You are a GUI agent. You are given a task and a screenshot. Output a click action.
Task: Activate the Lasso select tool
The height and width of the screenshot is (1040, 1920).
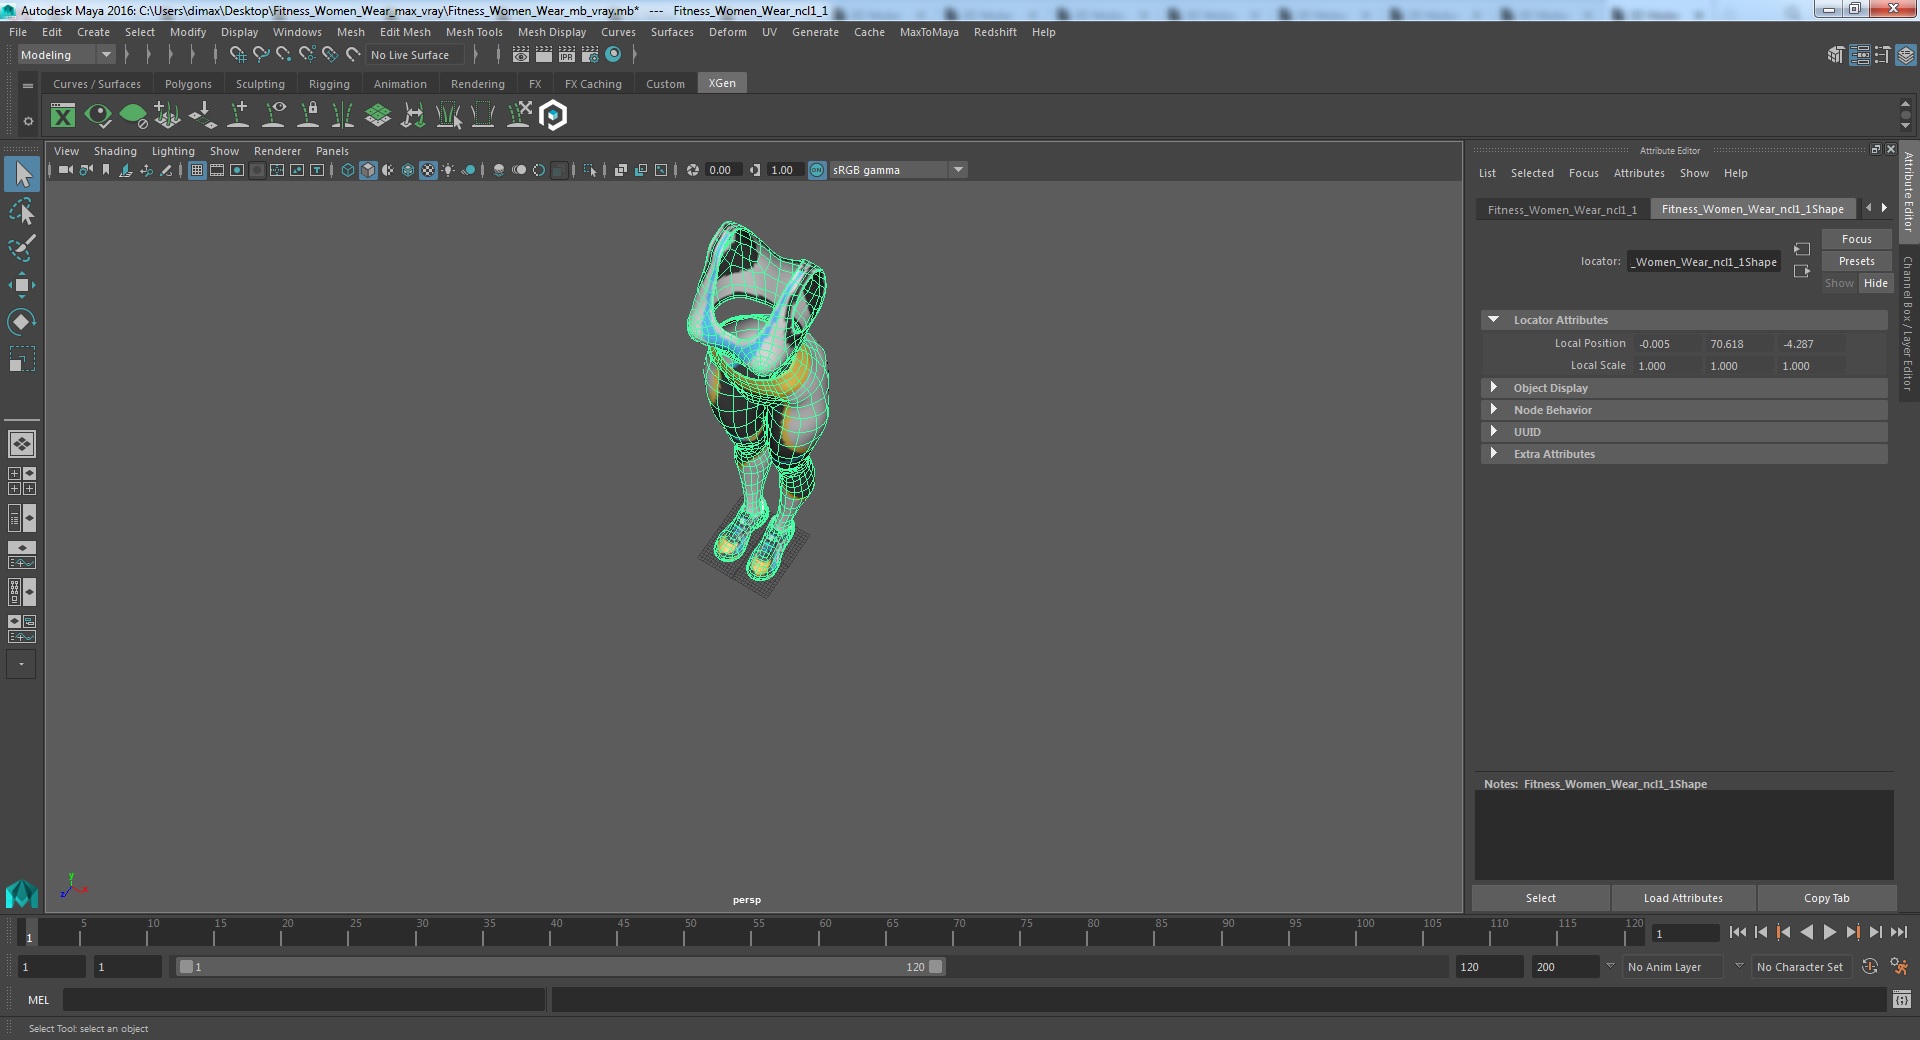pos(22,212)
